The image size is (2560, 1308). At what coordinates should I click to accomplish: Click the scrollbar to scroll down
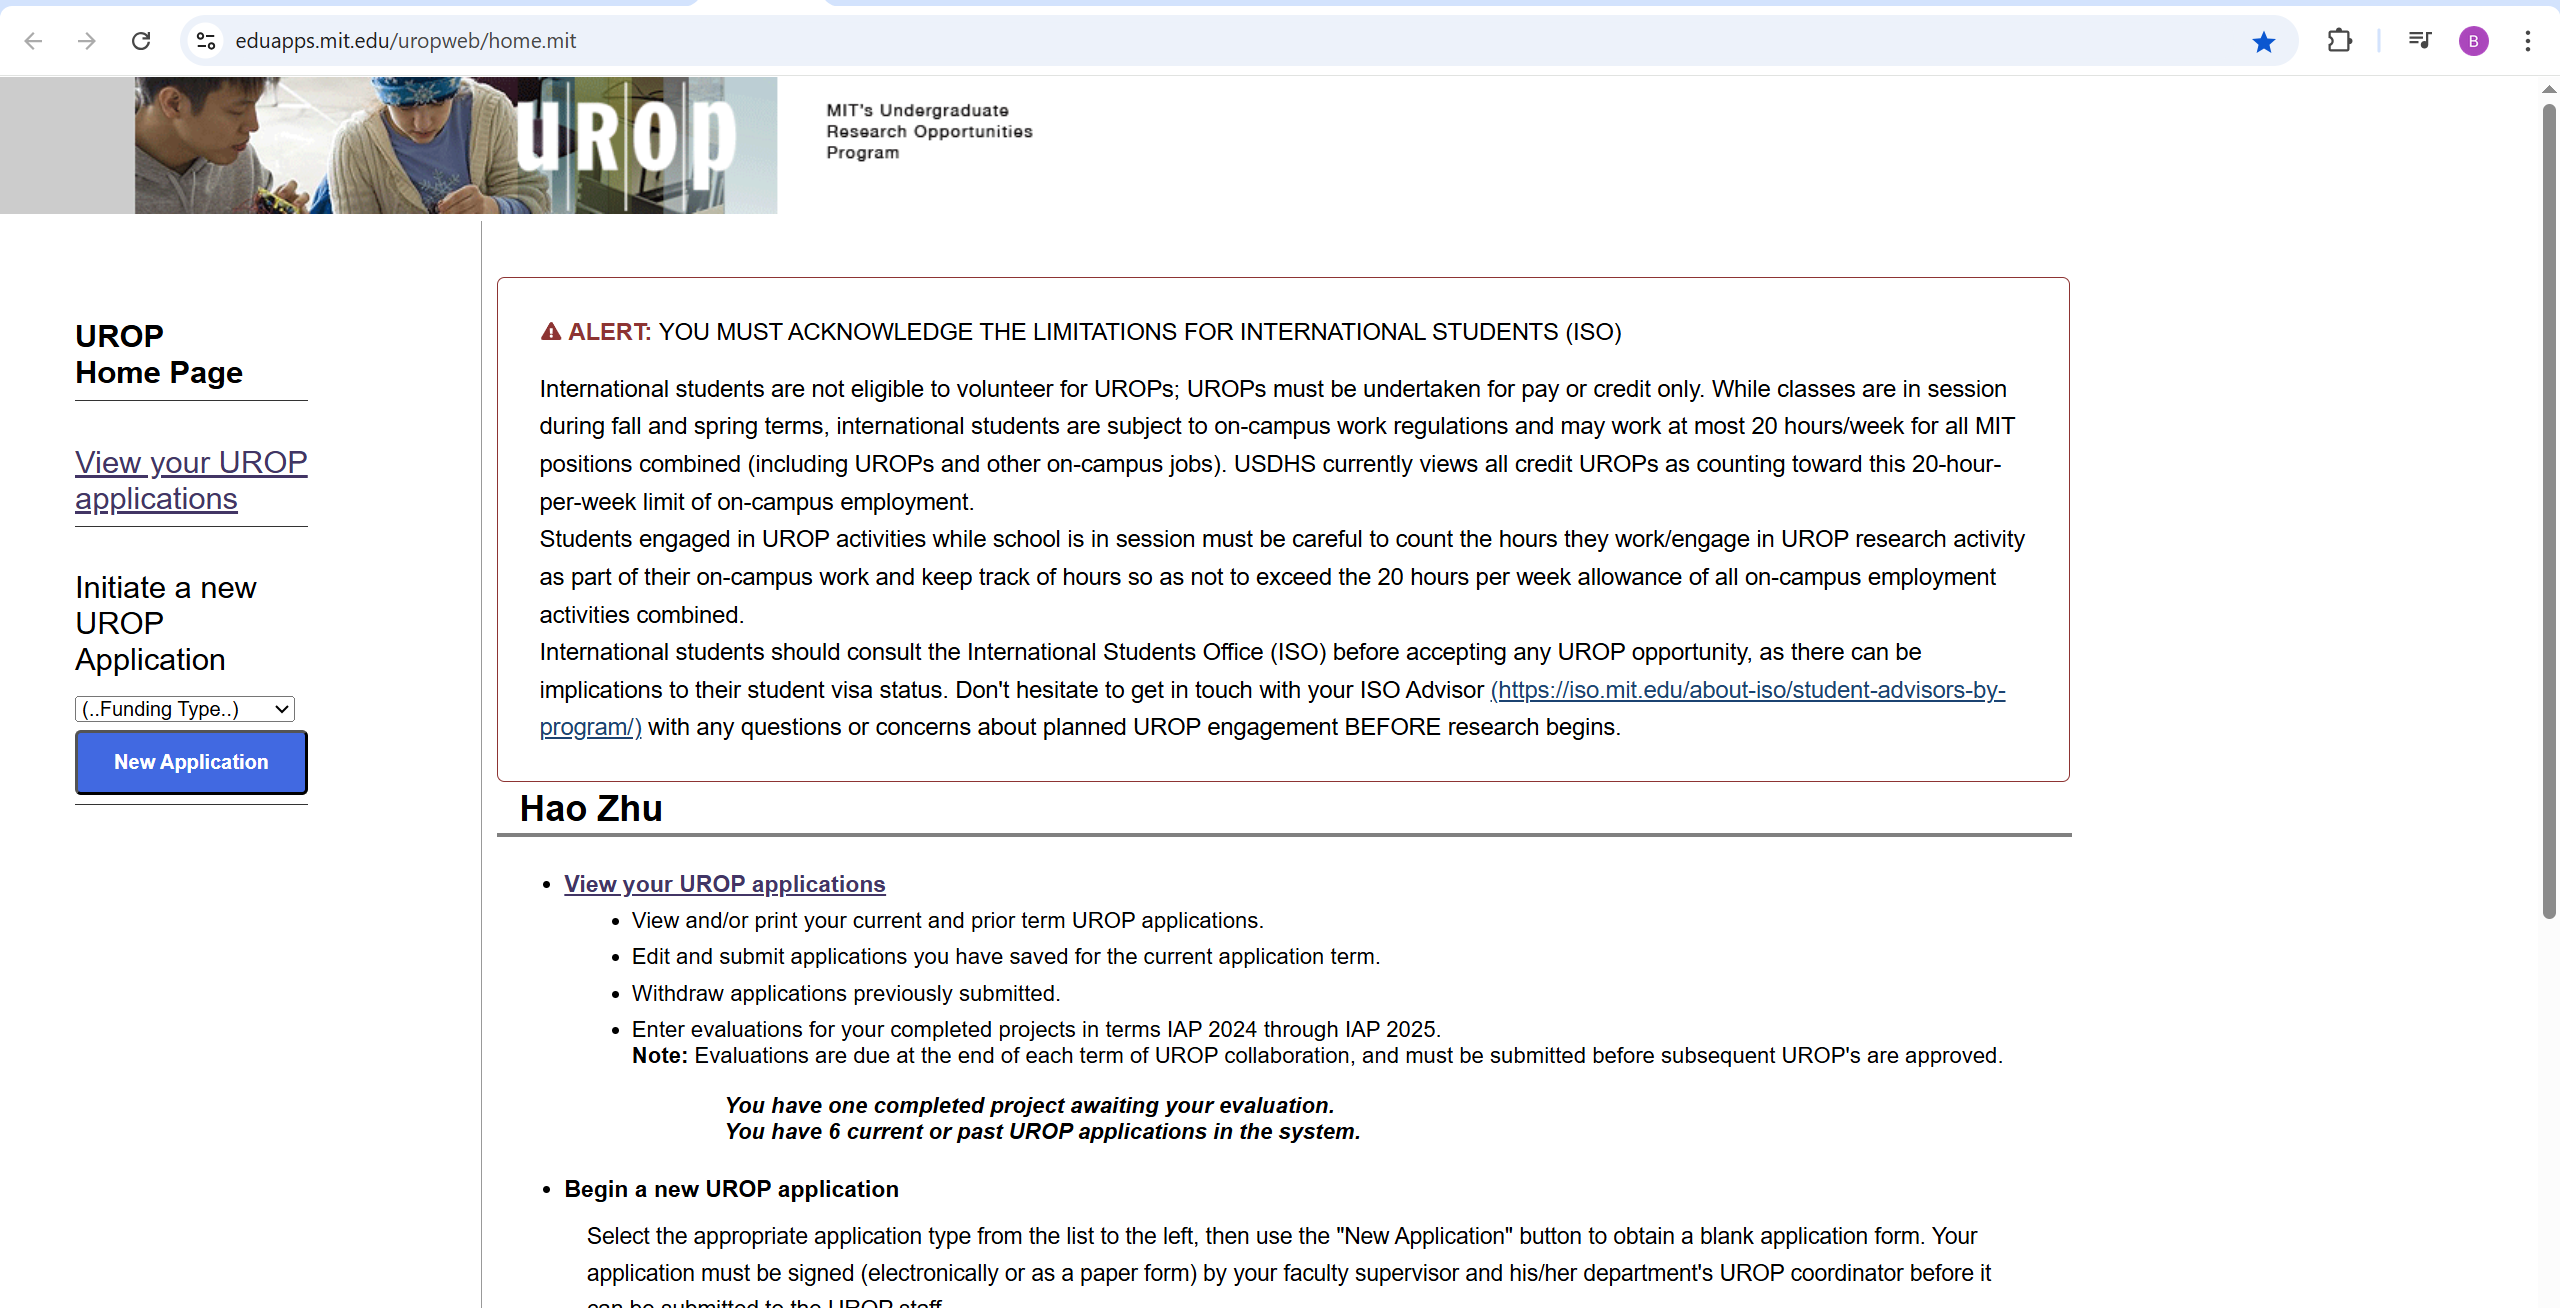[x=2546, y=500]
